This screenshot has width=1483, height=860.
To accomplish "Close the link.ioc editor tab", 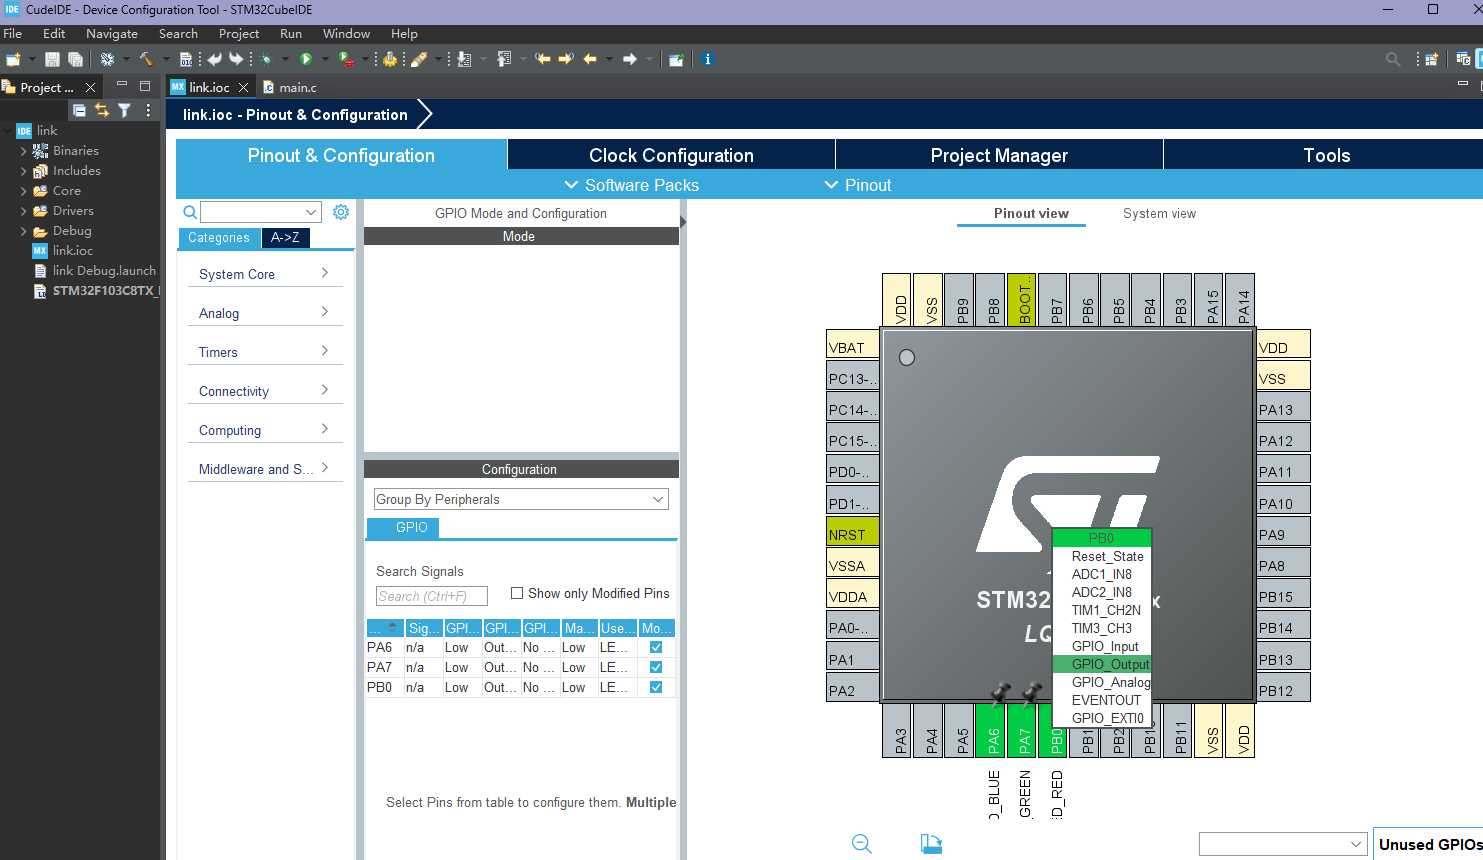I will 243,87.
